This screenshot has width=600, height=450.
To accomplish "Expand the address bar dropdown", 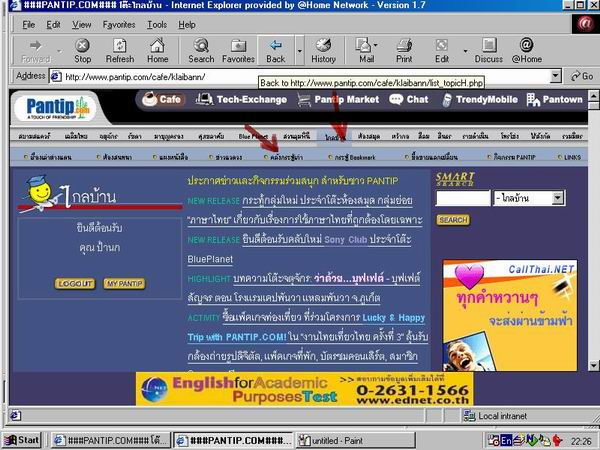I will point(556,76).
